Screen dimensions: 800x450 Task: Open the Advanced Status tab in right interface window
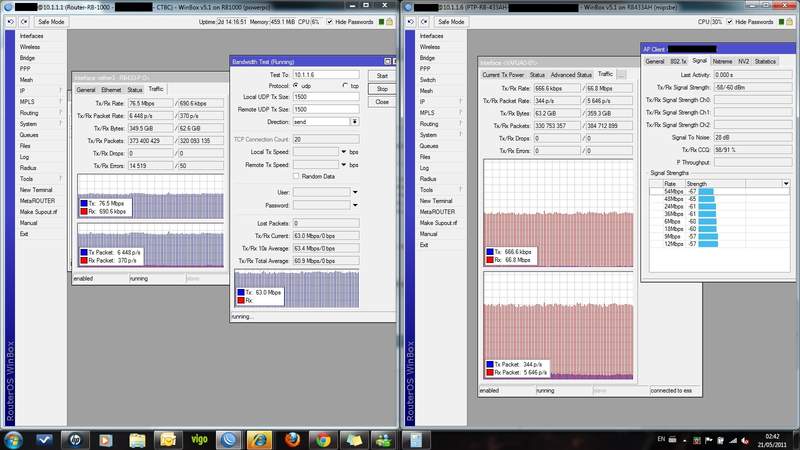point(571,74)
